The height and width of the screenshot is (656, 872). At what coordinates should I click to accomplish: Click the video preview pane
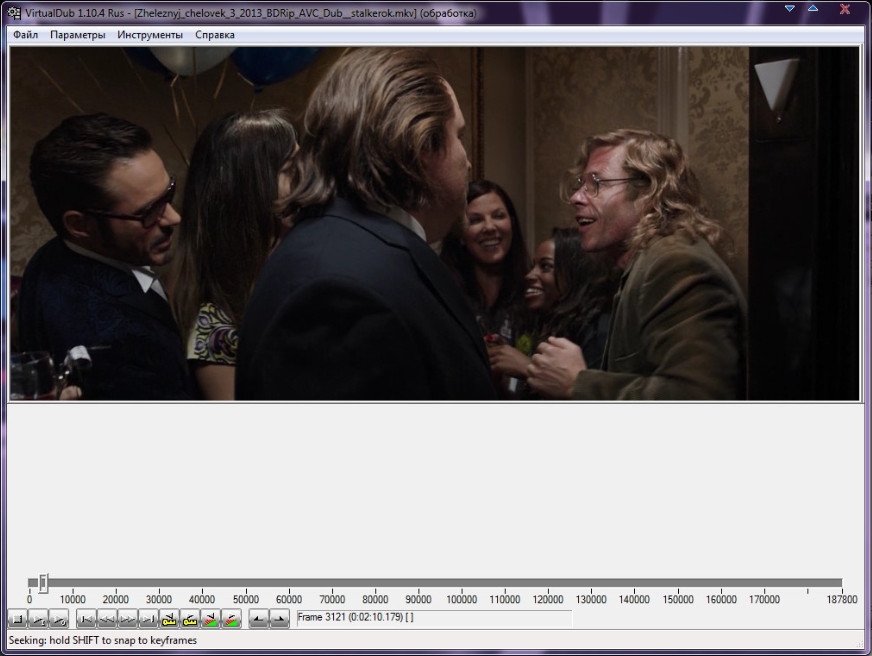(434, 223)
